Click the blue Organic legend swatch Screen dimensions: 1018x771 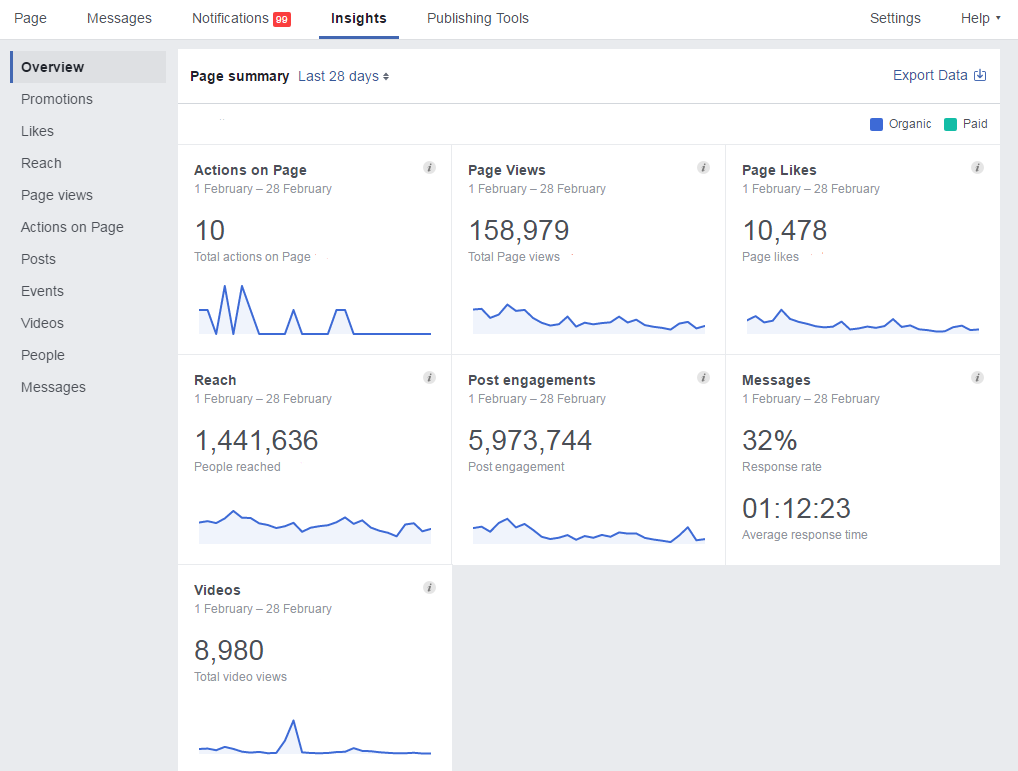pyautogui.click(x=876, y=124)
